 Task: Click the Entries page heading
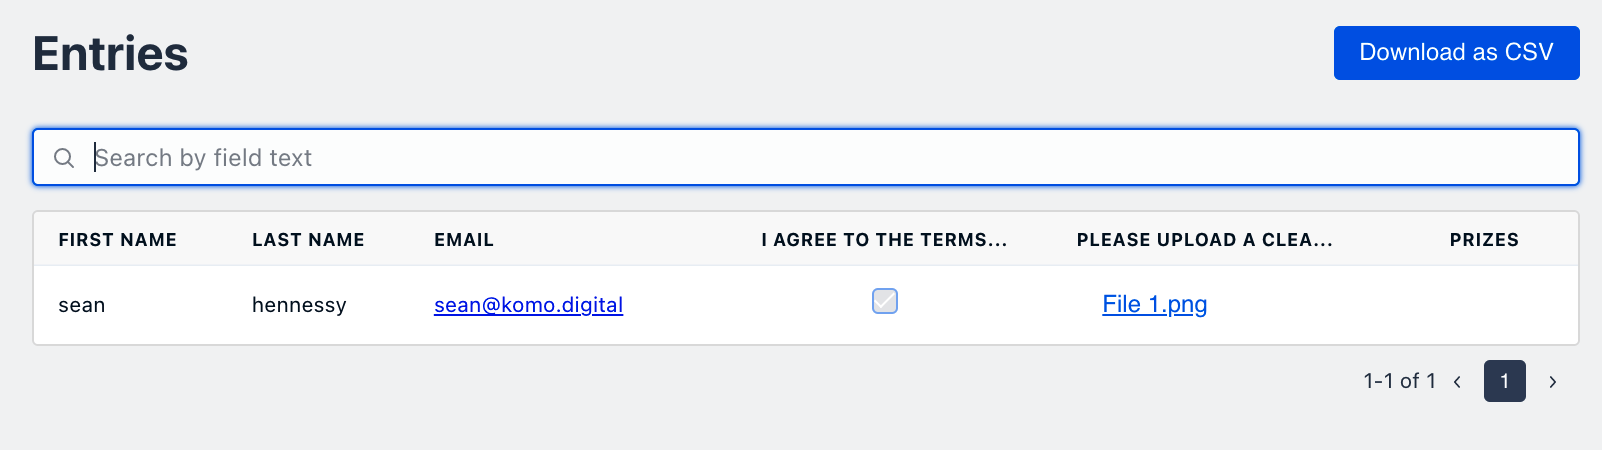(x=110, y=54)
